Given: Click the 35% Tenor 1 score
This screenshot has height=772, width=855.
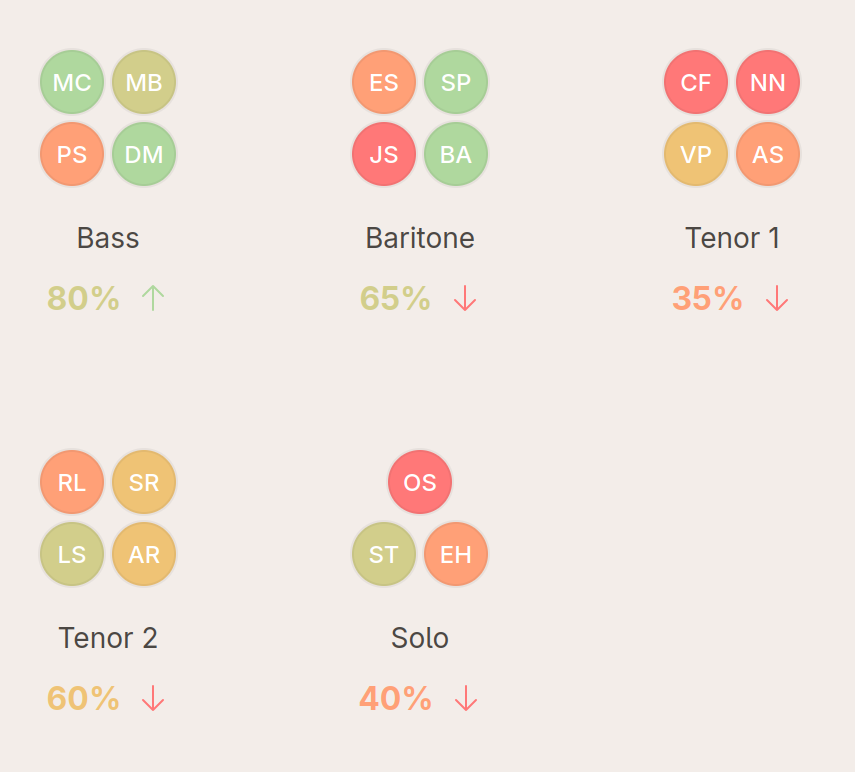Looking at the screenshot, I should [x=707, y=298].
